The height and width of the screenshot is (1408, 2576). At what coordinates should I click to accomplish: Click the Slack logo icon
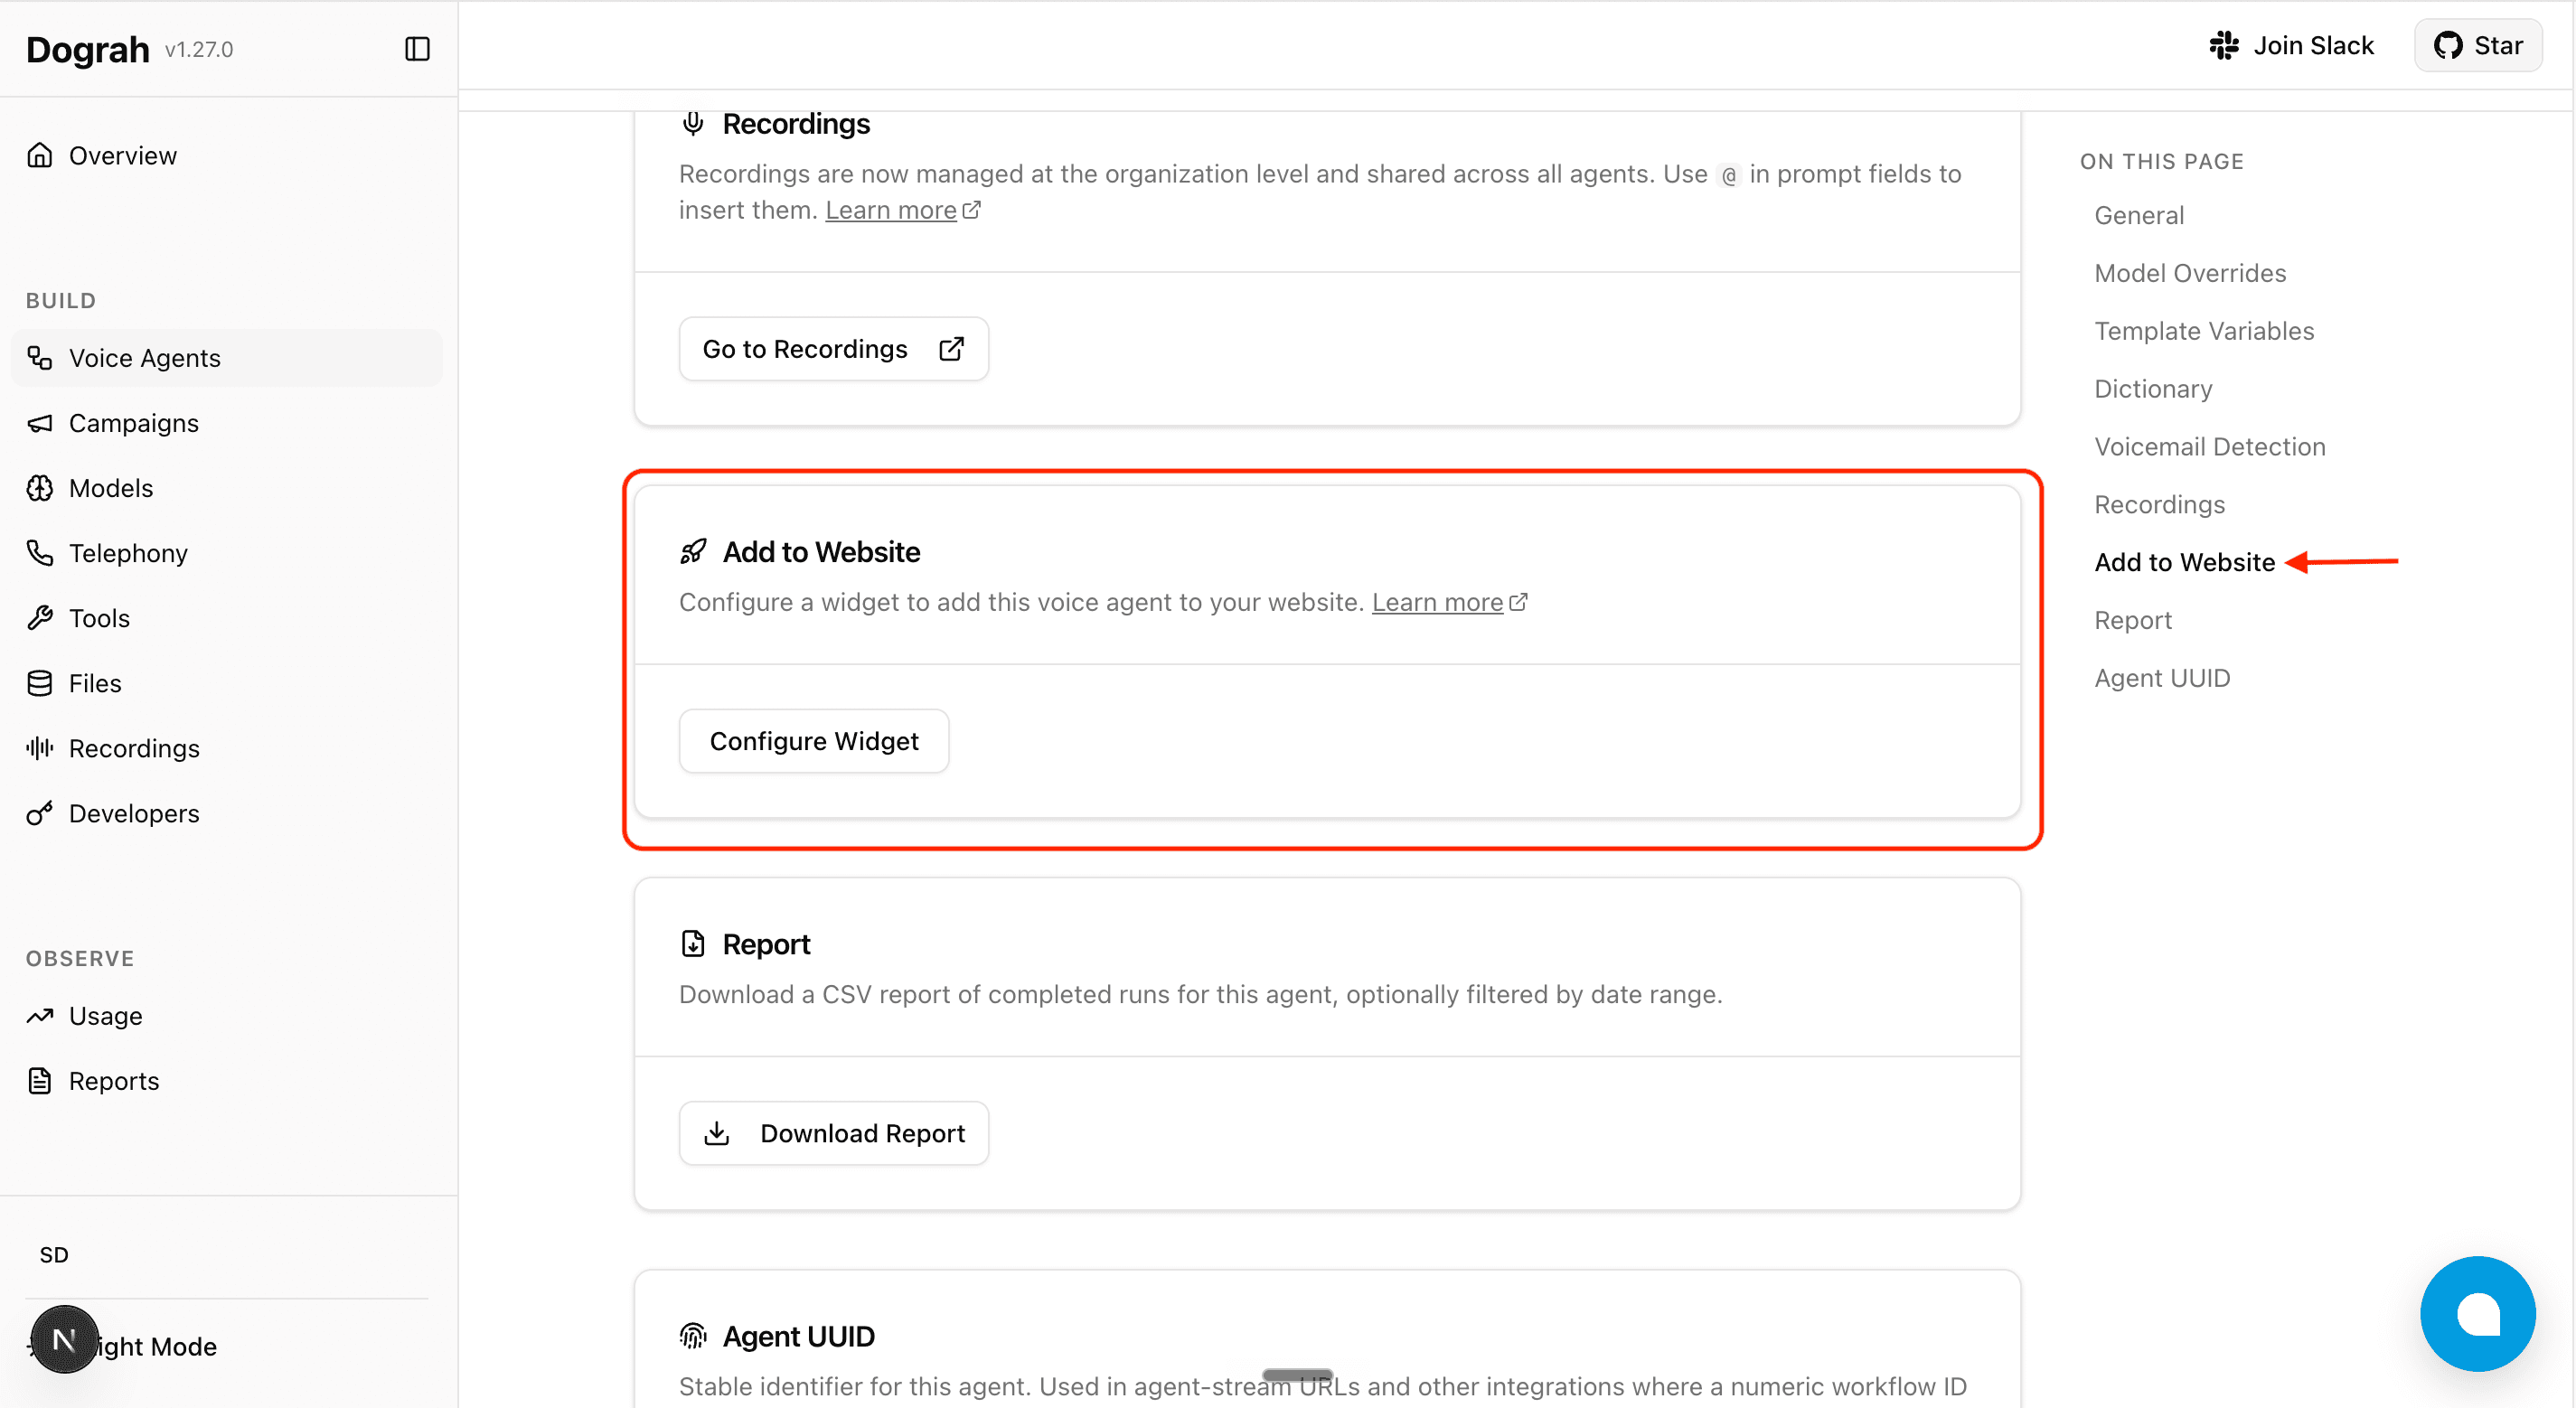click(2224, 45)
